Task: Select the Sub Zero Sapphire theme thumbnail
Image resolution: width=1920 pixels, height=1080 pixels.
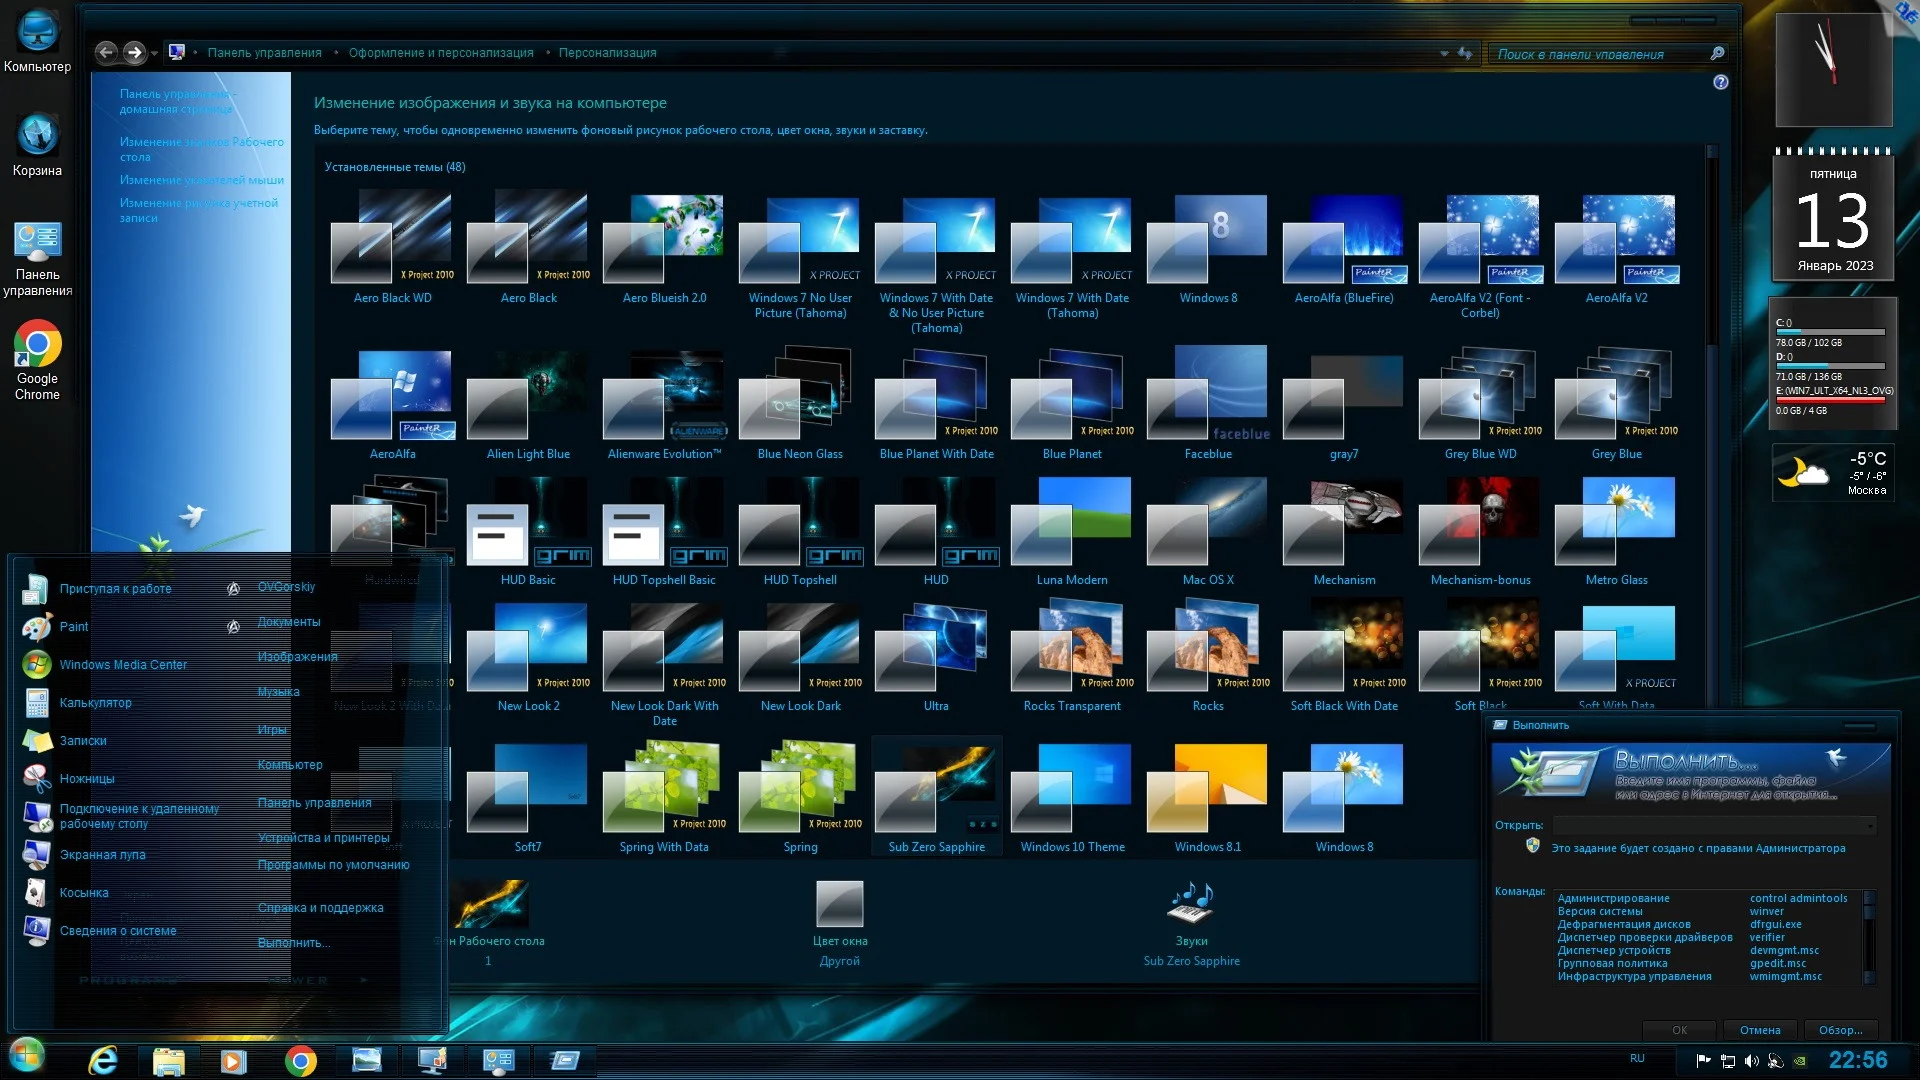Action: pos(936,790)
